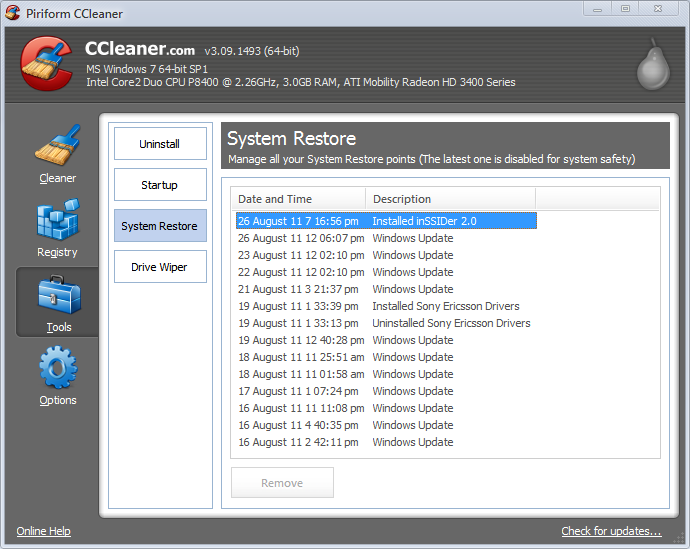Select the 23 August Windows Update entry
Image resolution: width=690 pixels, height=549 pixels.
386,255
